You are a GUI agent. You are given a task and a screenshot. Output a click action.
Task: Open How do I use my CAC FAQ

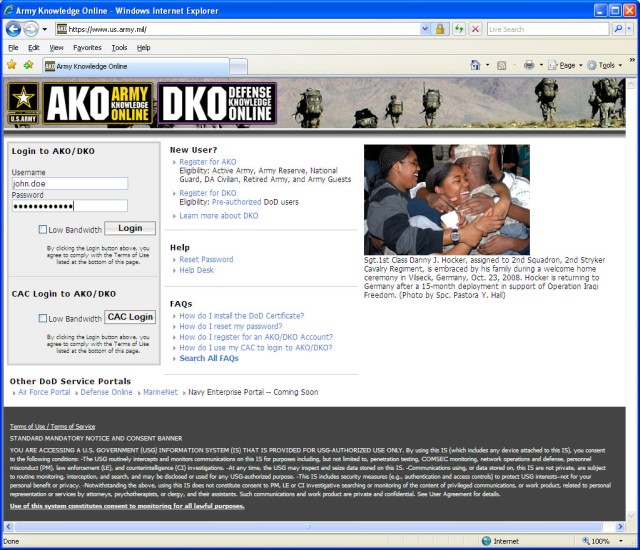point(256,347)
